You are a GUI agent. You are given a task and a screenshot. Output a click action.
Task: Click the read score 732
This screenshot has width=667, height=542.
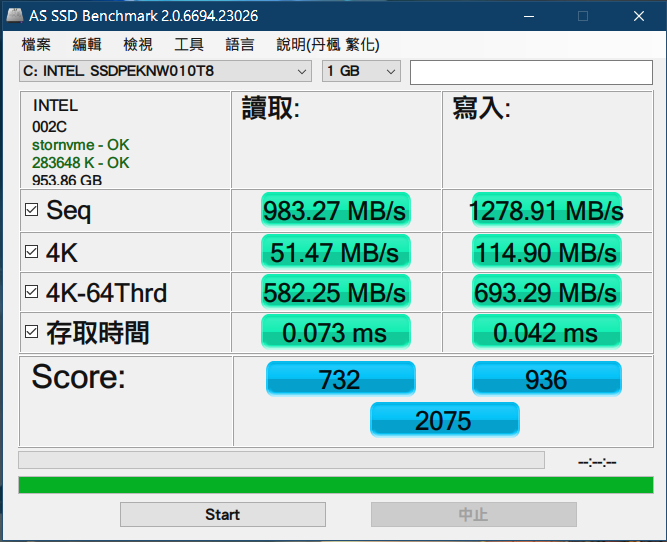(341, 379)
